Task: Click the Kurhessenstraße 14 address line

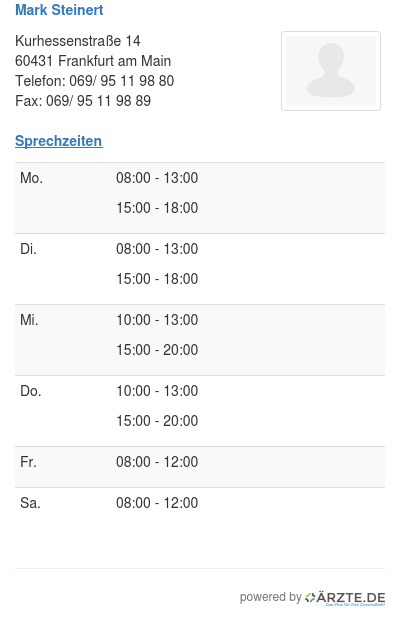Action: [x=78, y=41]
